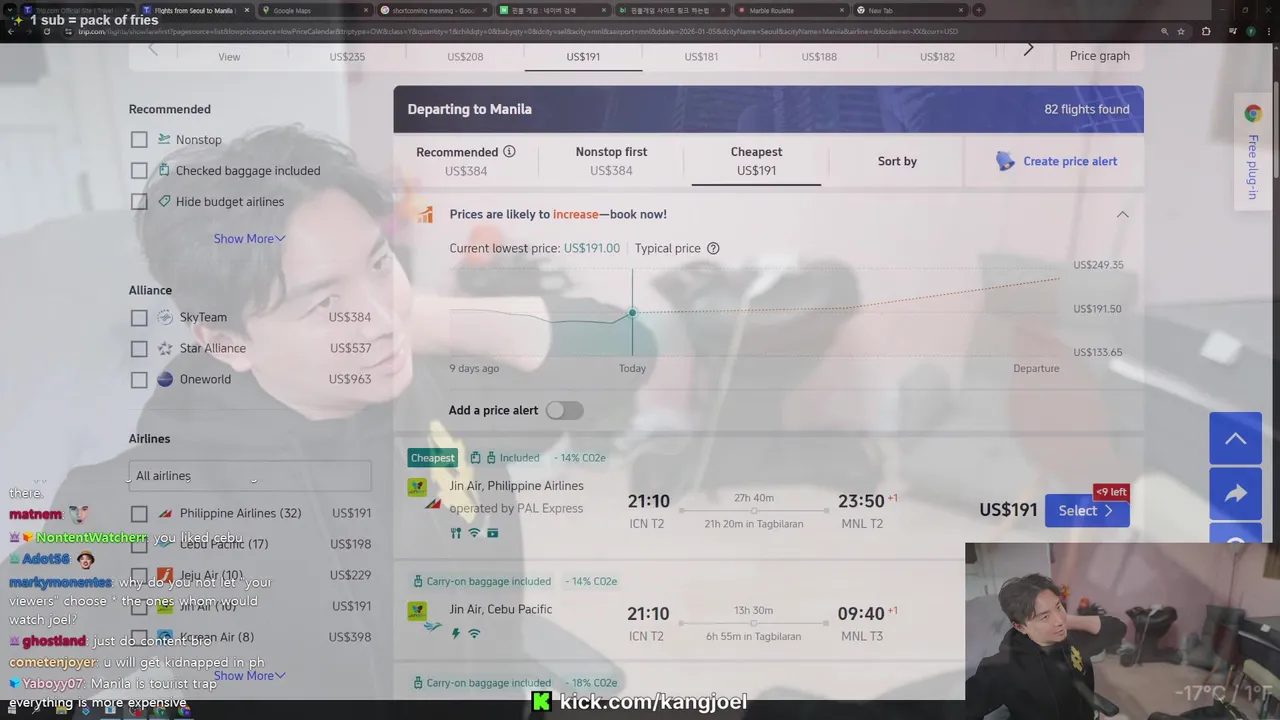Click the Recommended info icon

click(509, 152)
